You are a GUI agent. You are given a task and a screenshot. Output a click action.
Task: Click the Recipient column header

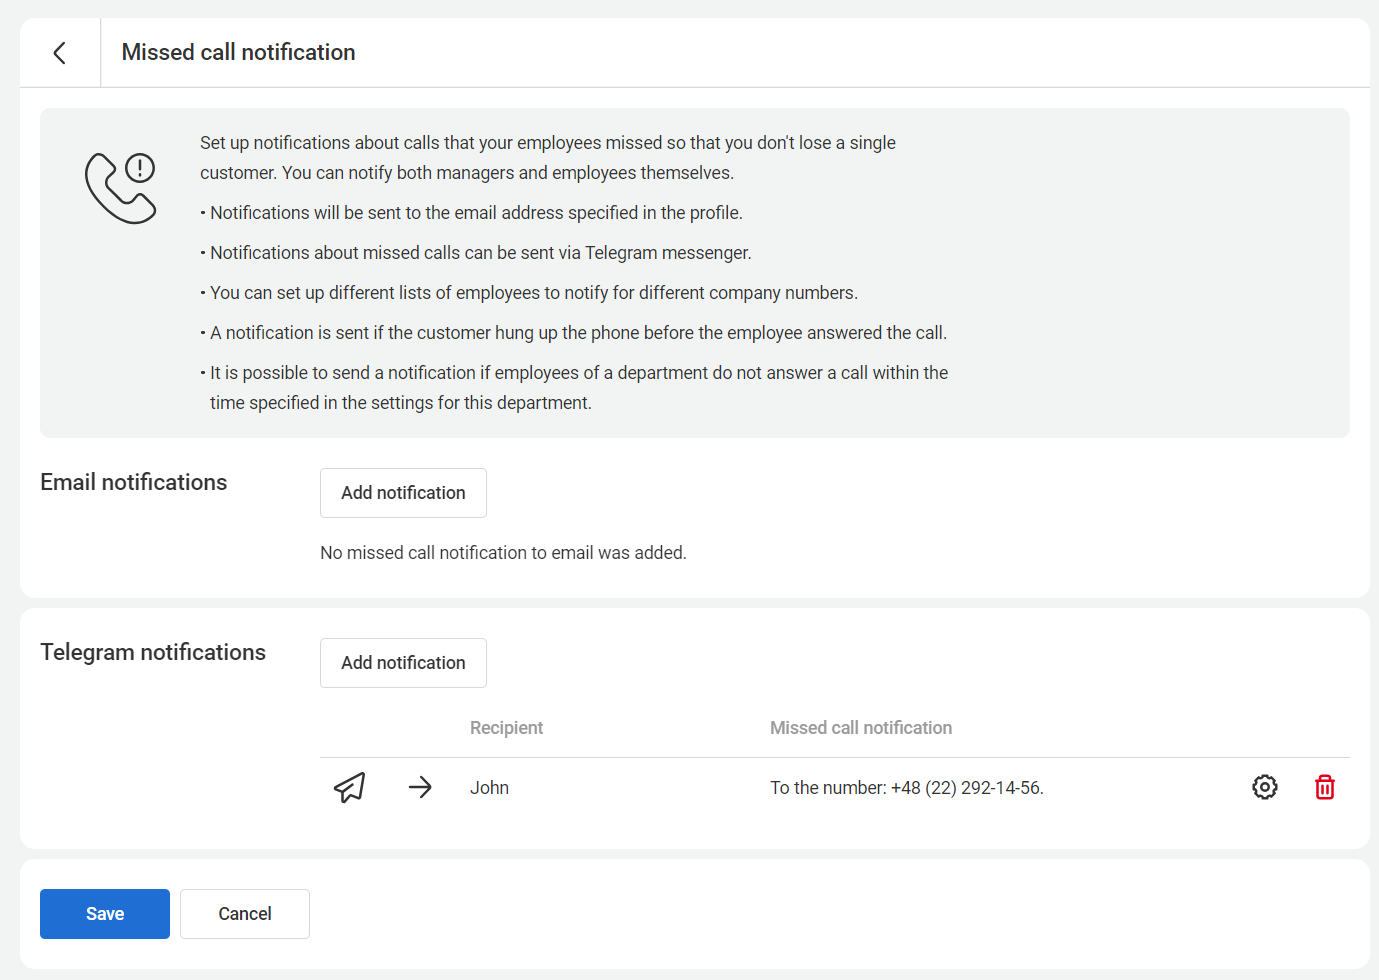[x=506, y=728]
